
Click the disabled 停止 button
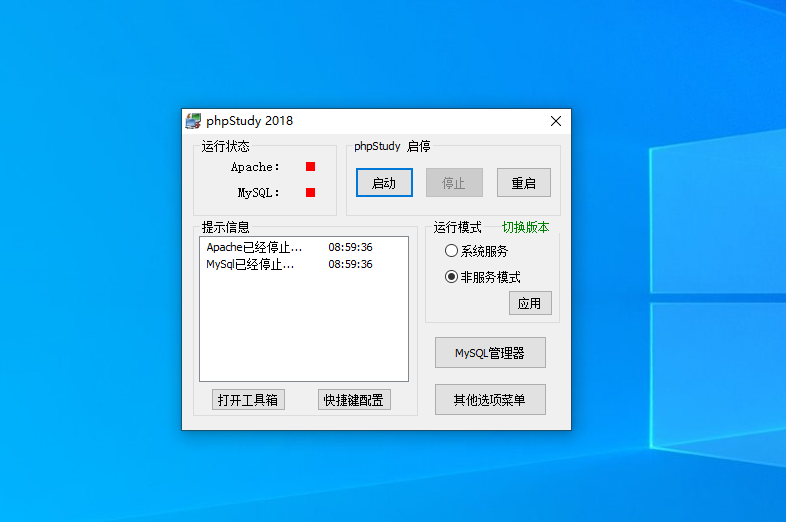pos(454,183)
